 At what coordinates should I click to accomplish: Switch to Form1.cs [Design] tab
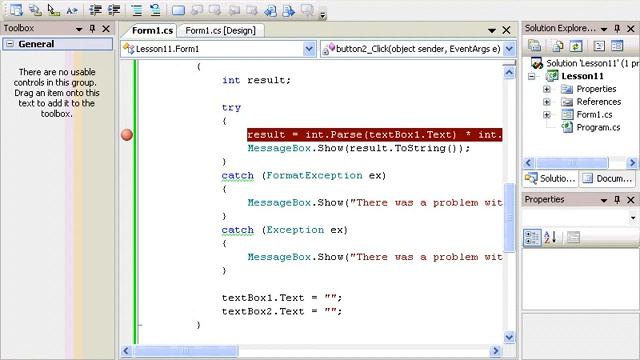pos(220,31)
